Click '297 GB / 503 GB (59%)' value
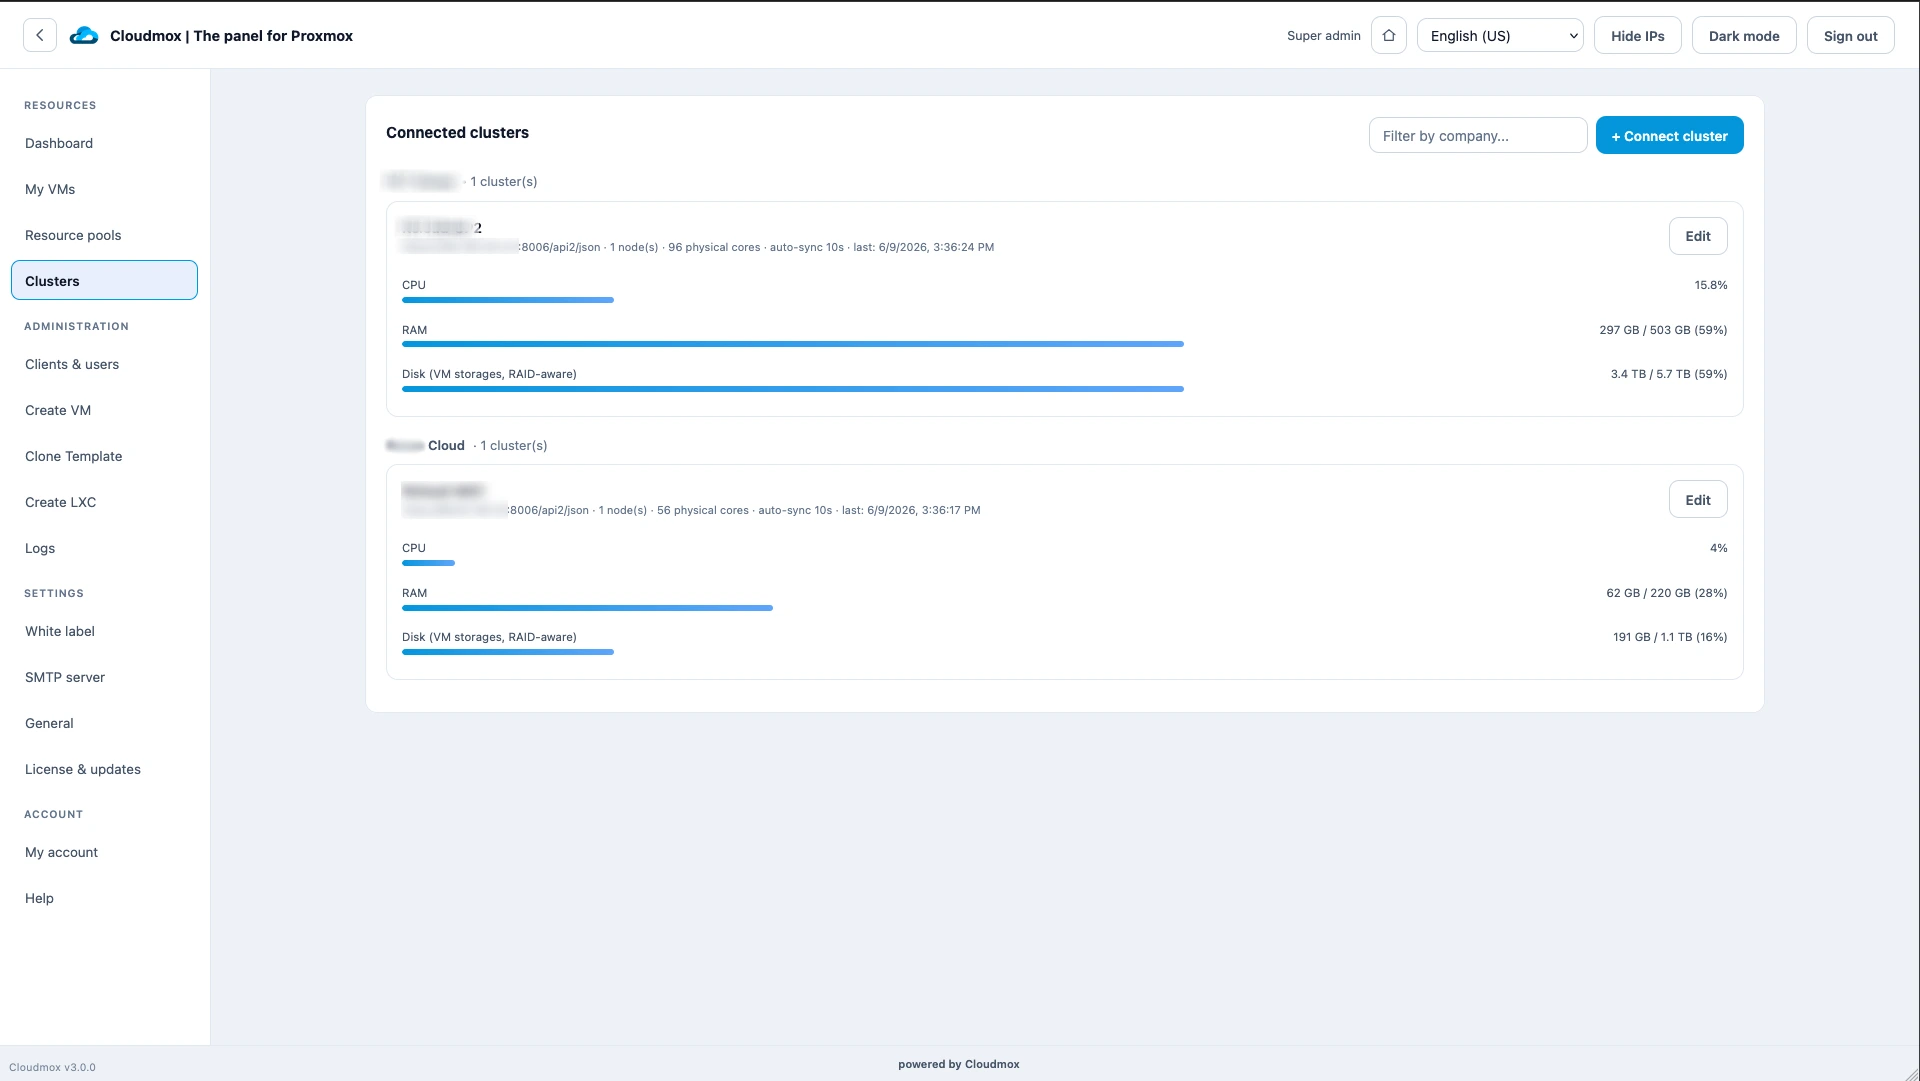1920x1081 pixels. (1663, 330)
